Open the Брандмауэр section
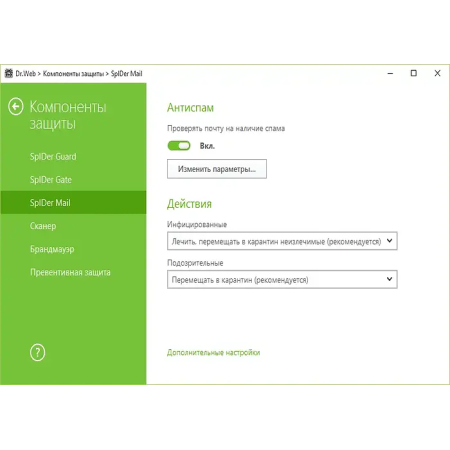450x450 pixels. coord(52,249)
